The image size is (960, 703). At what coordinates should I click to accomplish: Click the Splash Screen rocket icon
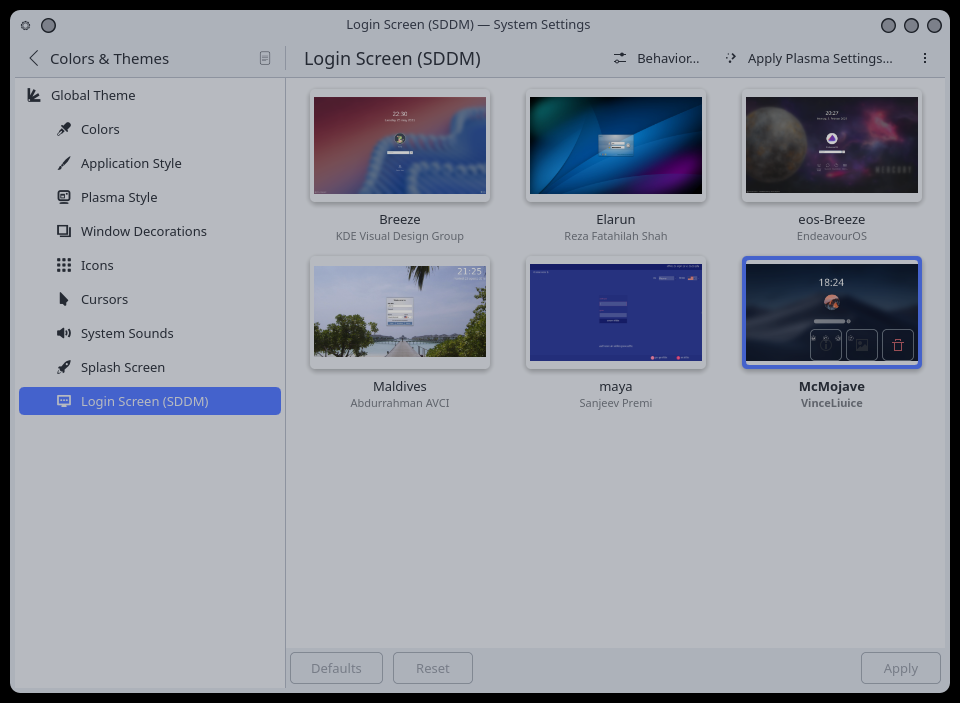pos(64,367)
